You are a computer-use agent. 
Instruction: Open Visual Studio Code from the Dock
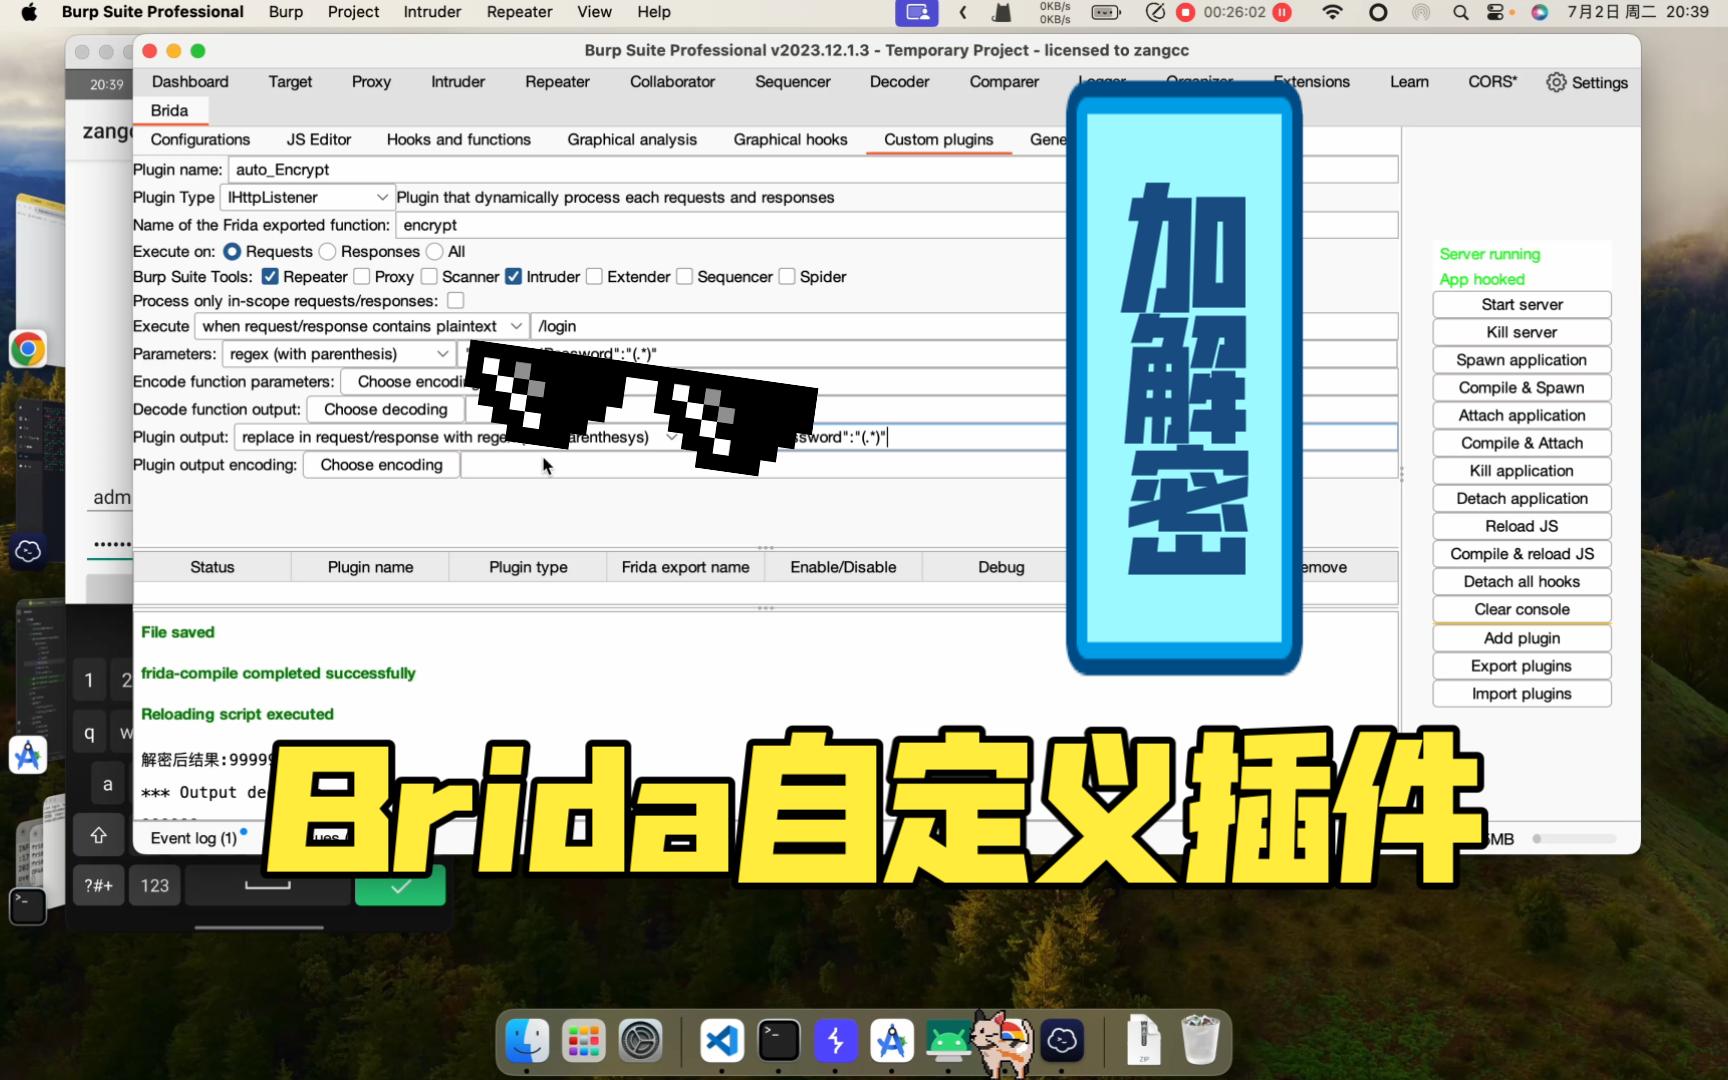pyautogui.click(x=722, y=1041)
